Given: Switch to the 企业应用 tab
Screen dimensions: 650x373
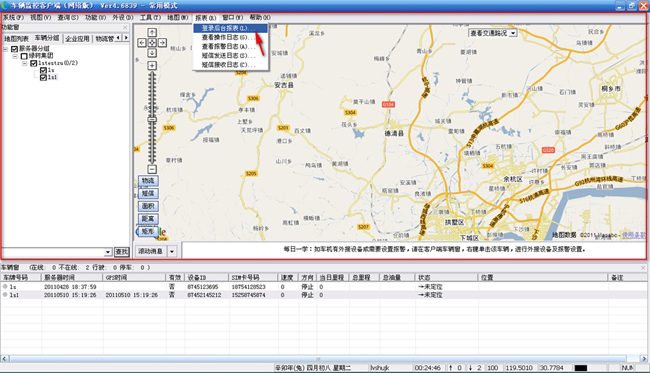Looking at the screenshot, I should point(77,39).
